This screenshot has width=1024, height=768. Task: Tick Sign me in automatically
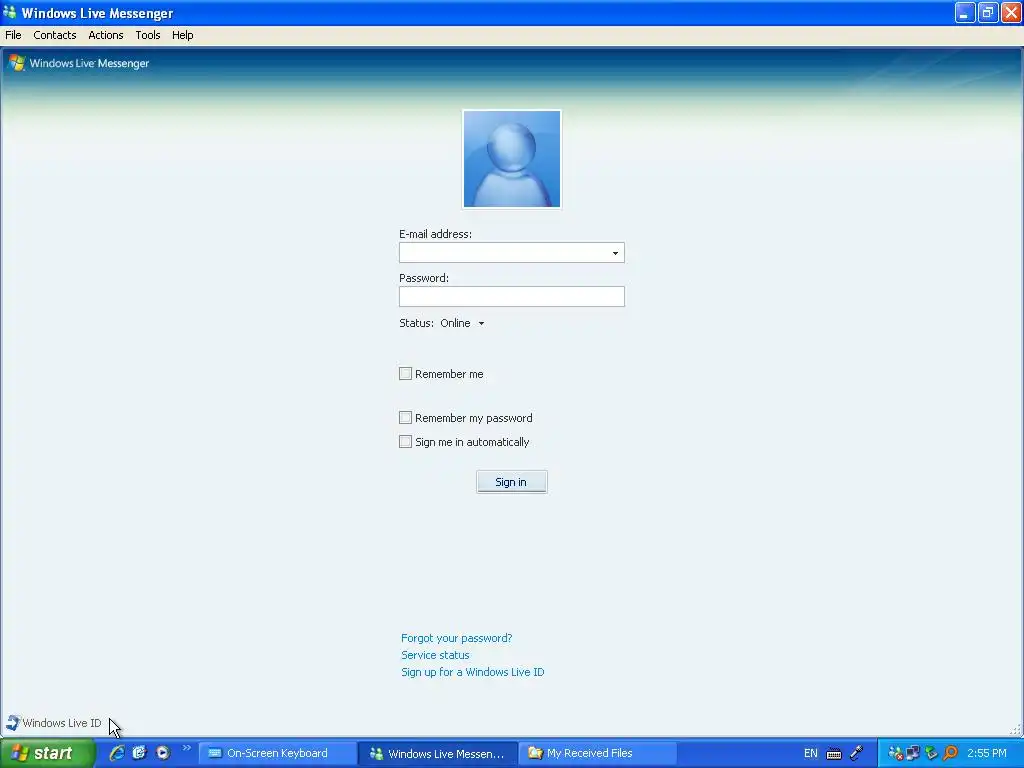coord(406,441)
